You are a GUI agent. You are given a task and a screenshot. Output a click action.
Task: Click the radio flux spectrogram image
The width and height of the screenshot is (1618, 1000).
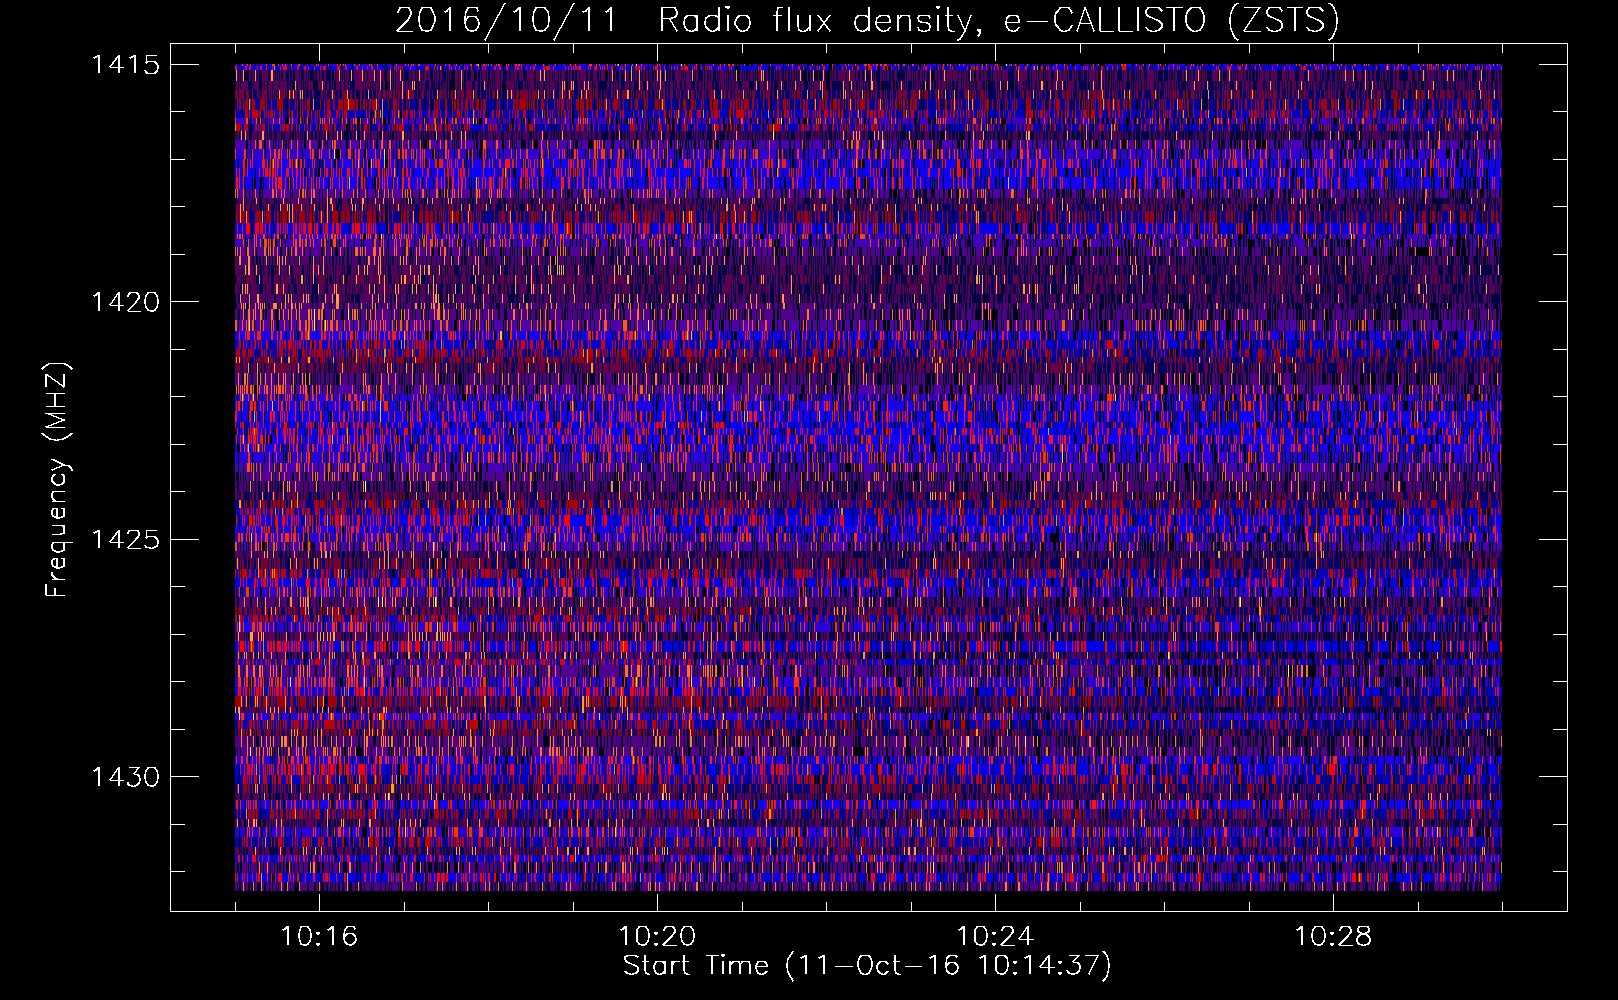click(868, 477)
